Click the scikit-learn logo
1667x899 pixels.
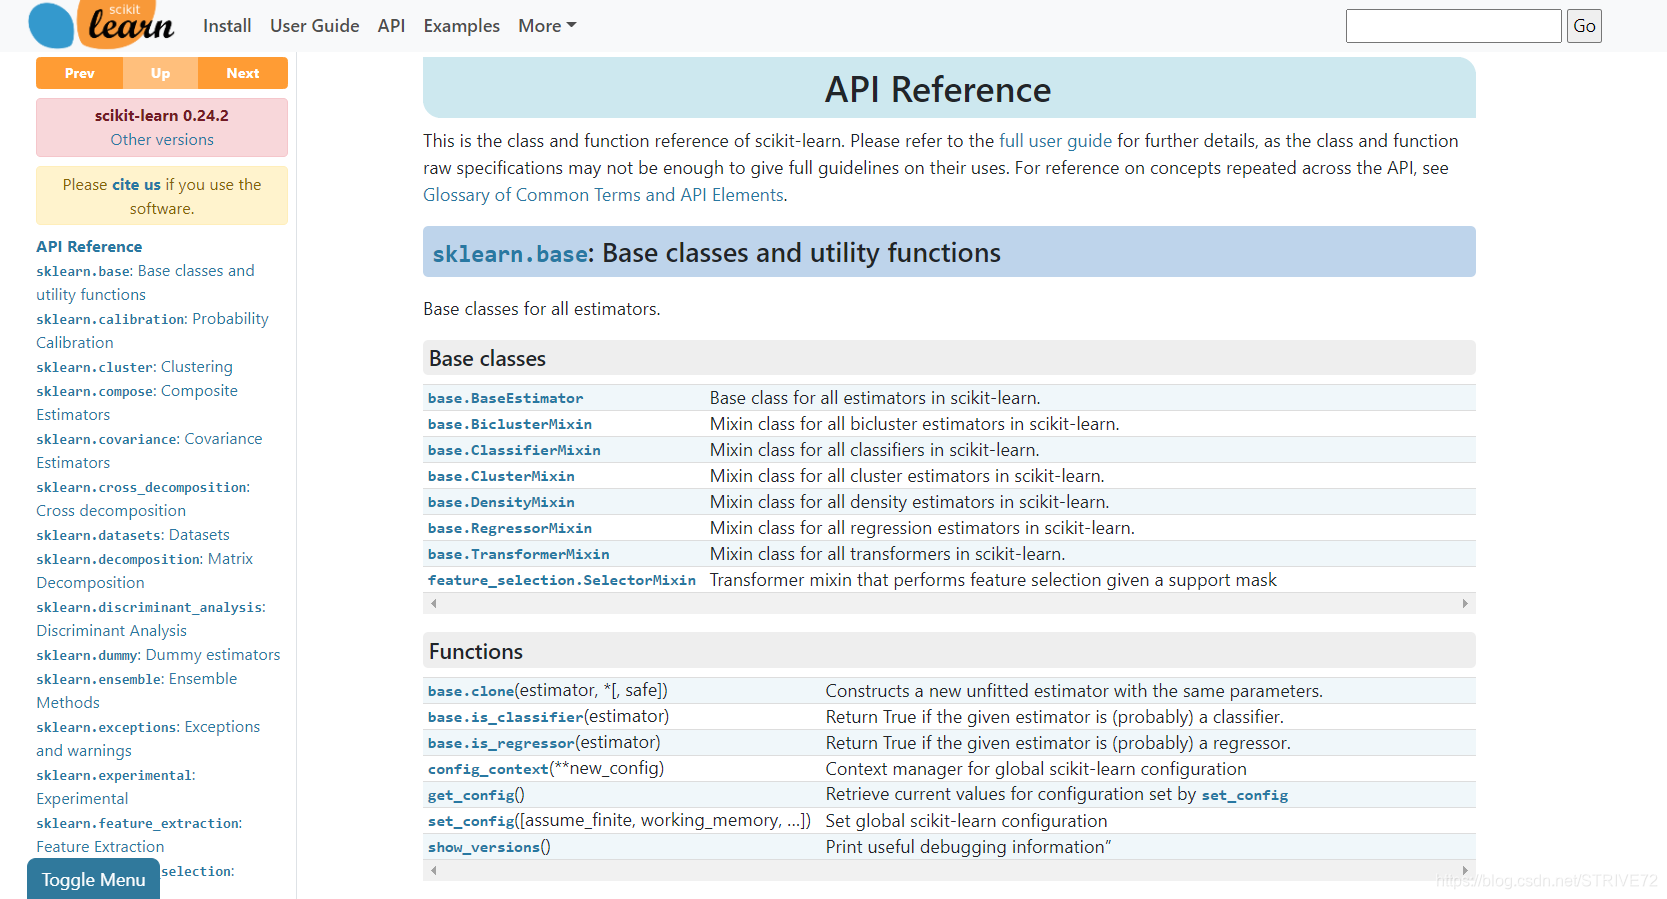click(x=101, y=24)
